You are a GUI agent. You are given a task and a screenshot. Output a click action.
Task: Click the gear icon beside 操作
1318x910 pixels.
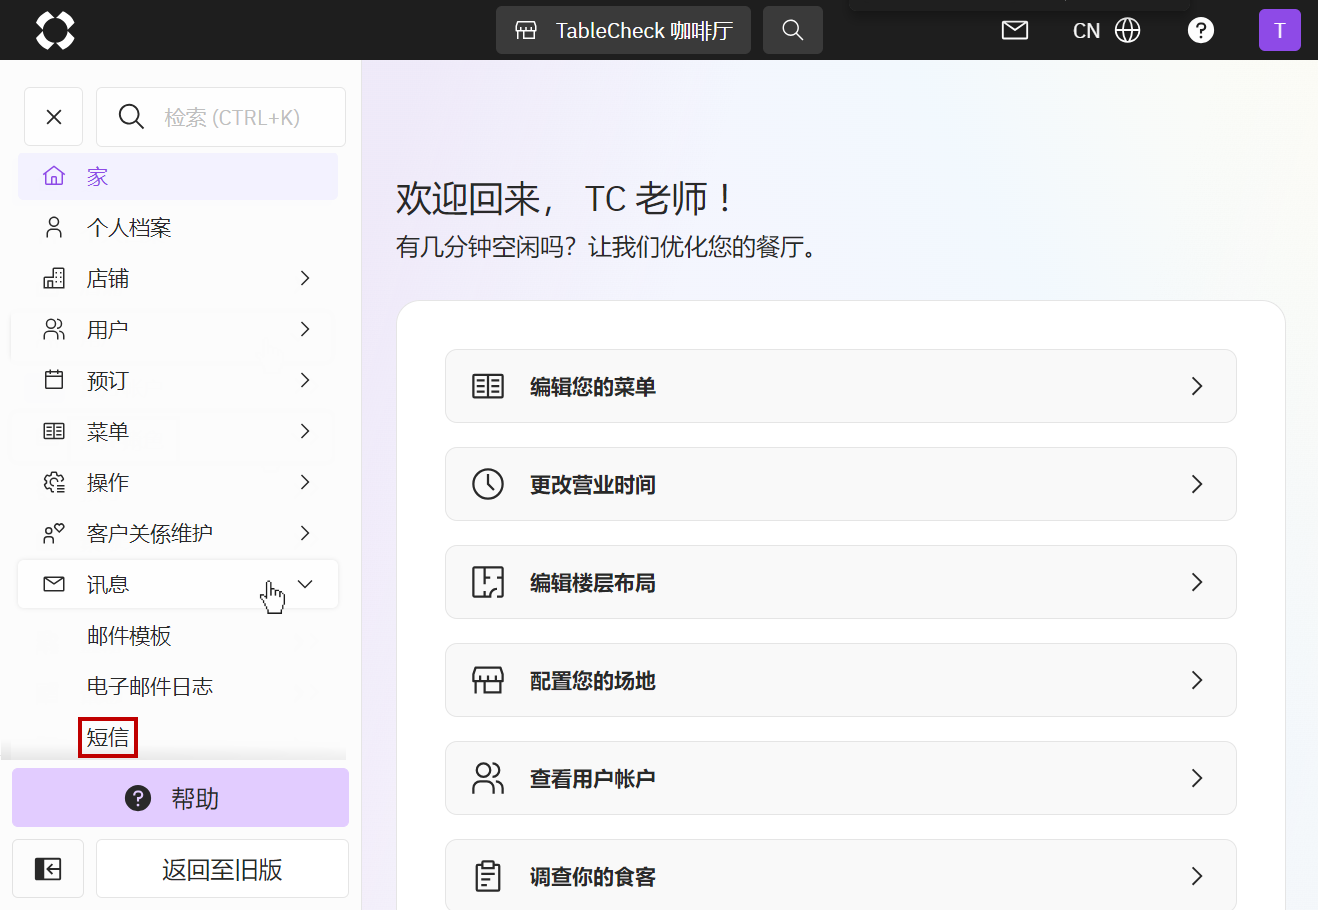click(x=54, y=482)
